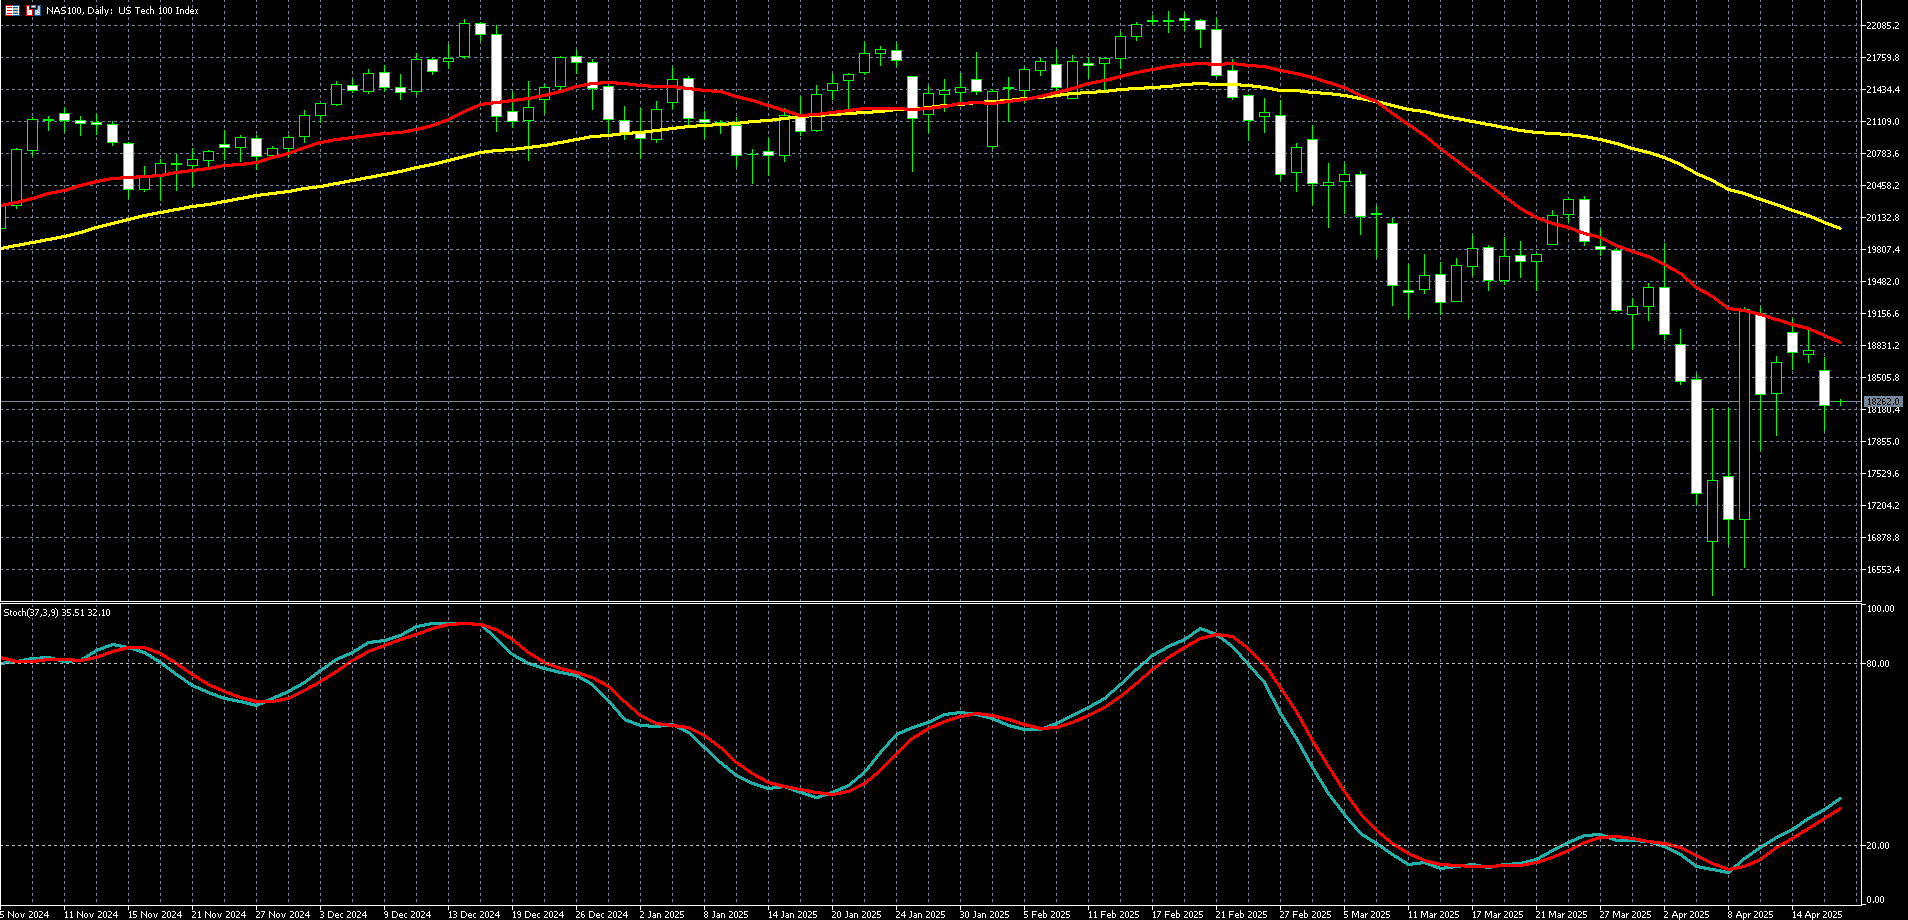Click the 21 Feb 2025 date label
Viewport: 1908px width, 920px height.
point(1240,914)
